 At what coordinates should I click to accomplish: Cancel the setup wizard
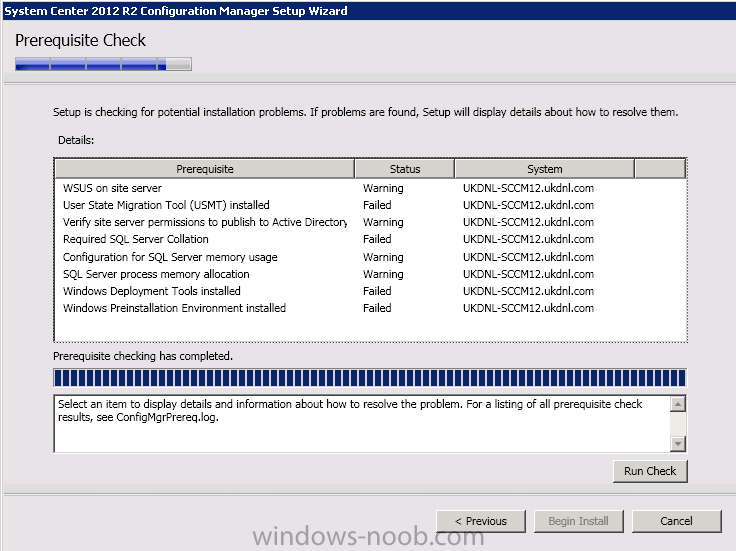676,521
